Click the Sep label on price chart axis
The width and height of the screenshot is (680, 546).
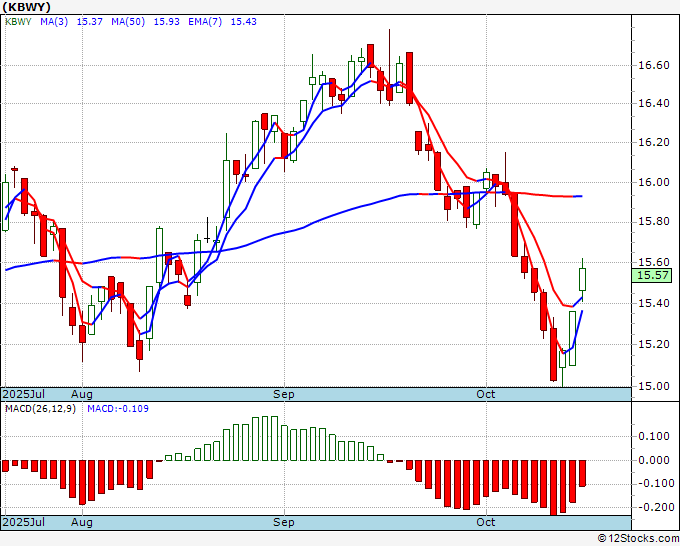point(284,394)
